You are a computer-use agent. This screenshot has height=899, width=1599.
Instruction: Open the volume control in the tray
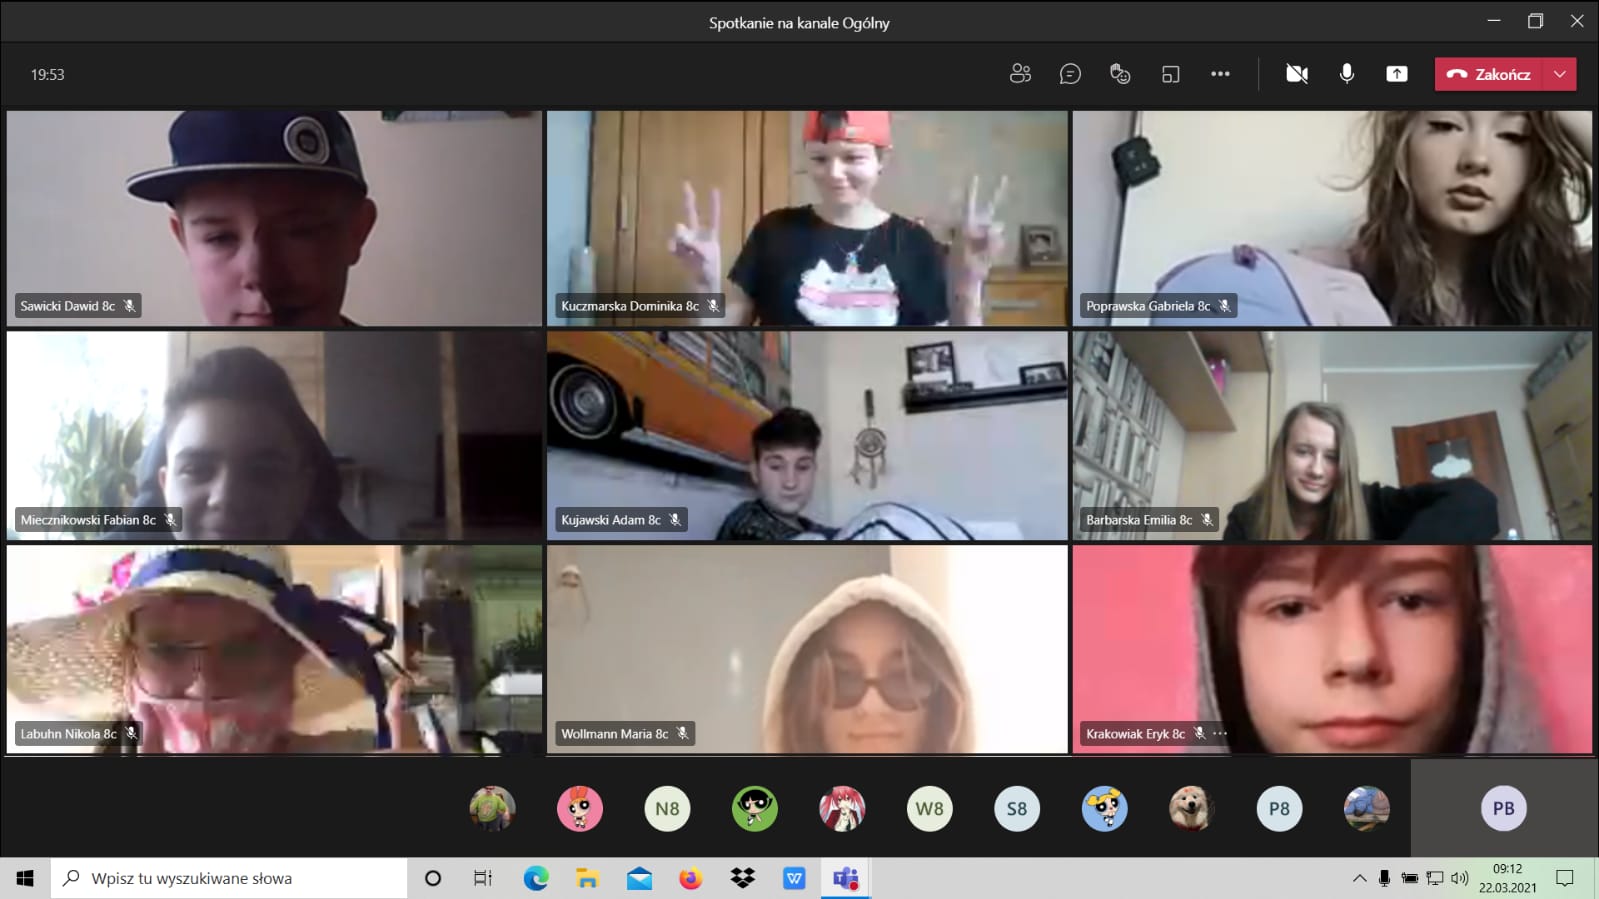point(1460,878)
